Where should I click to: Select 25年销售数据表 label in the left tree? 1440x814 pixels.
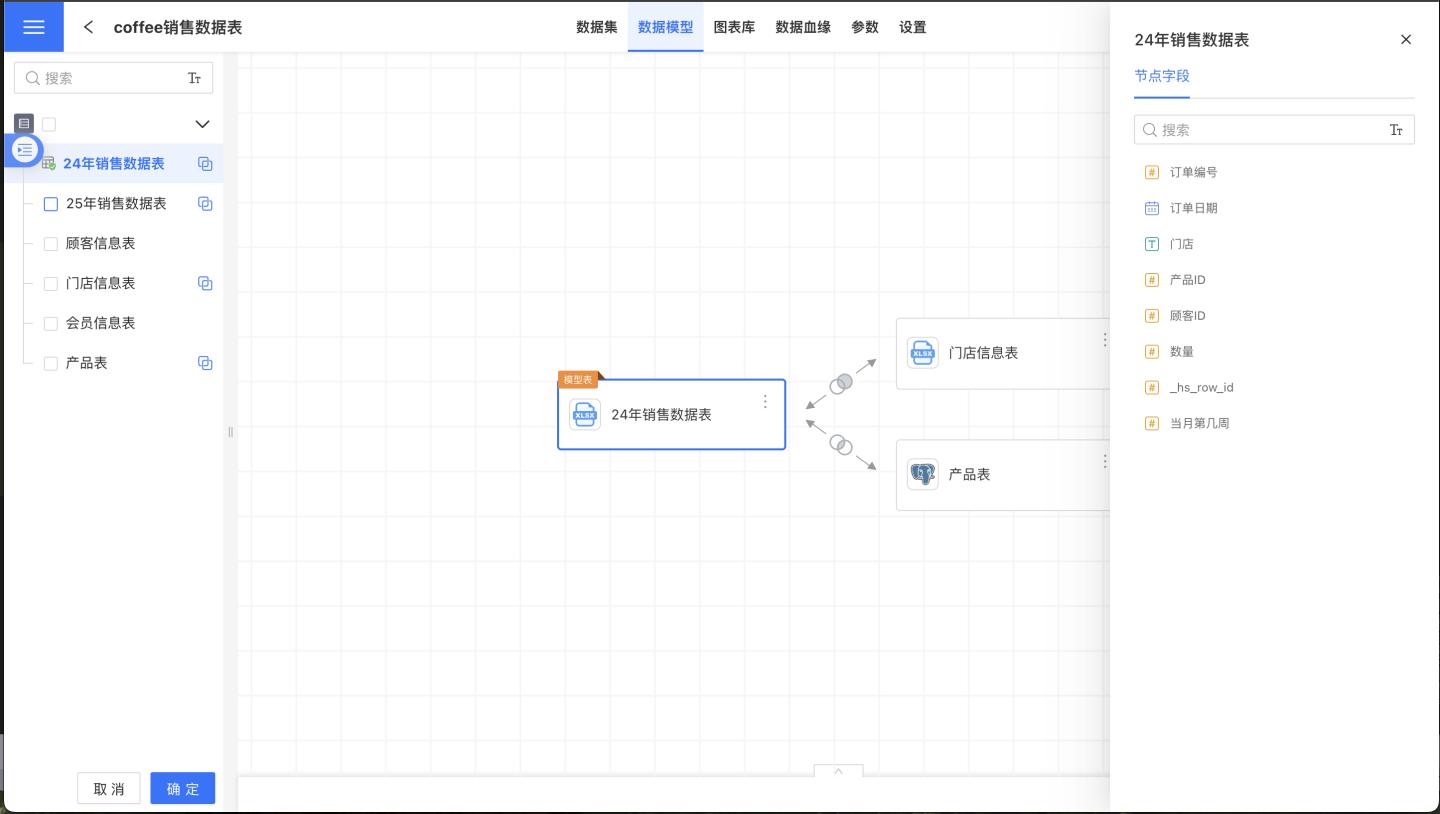click(116, 204)
